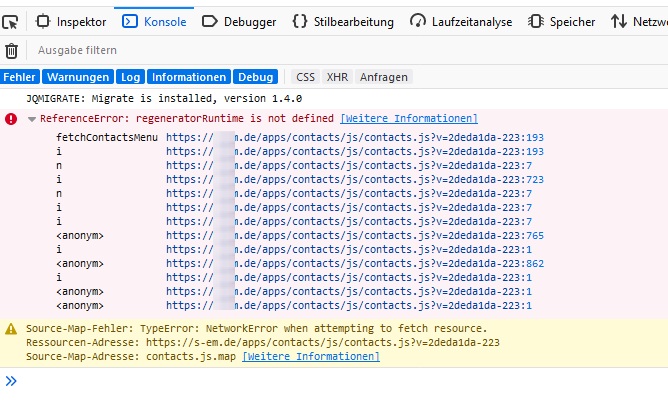
Task: Toggle the Log filter
Action: pos(130,77)
